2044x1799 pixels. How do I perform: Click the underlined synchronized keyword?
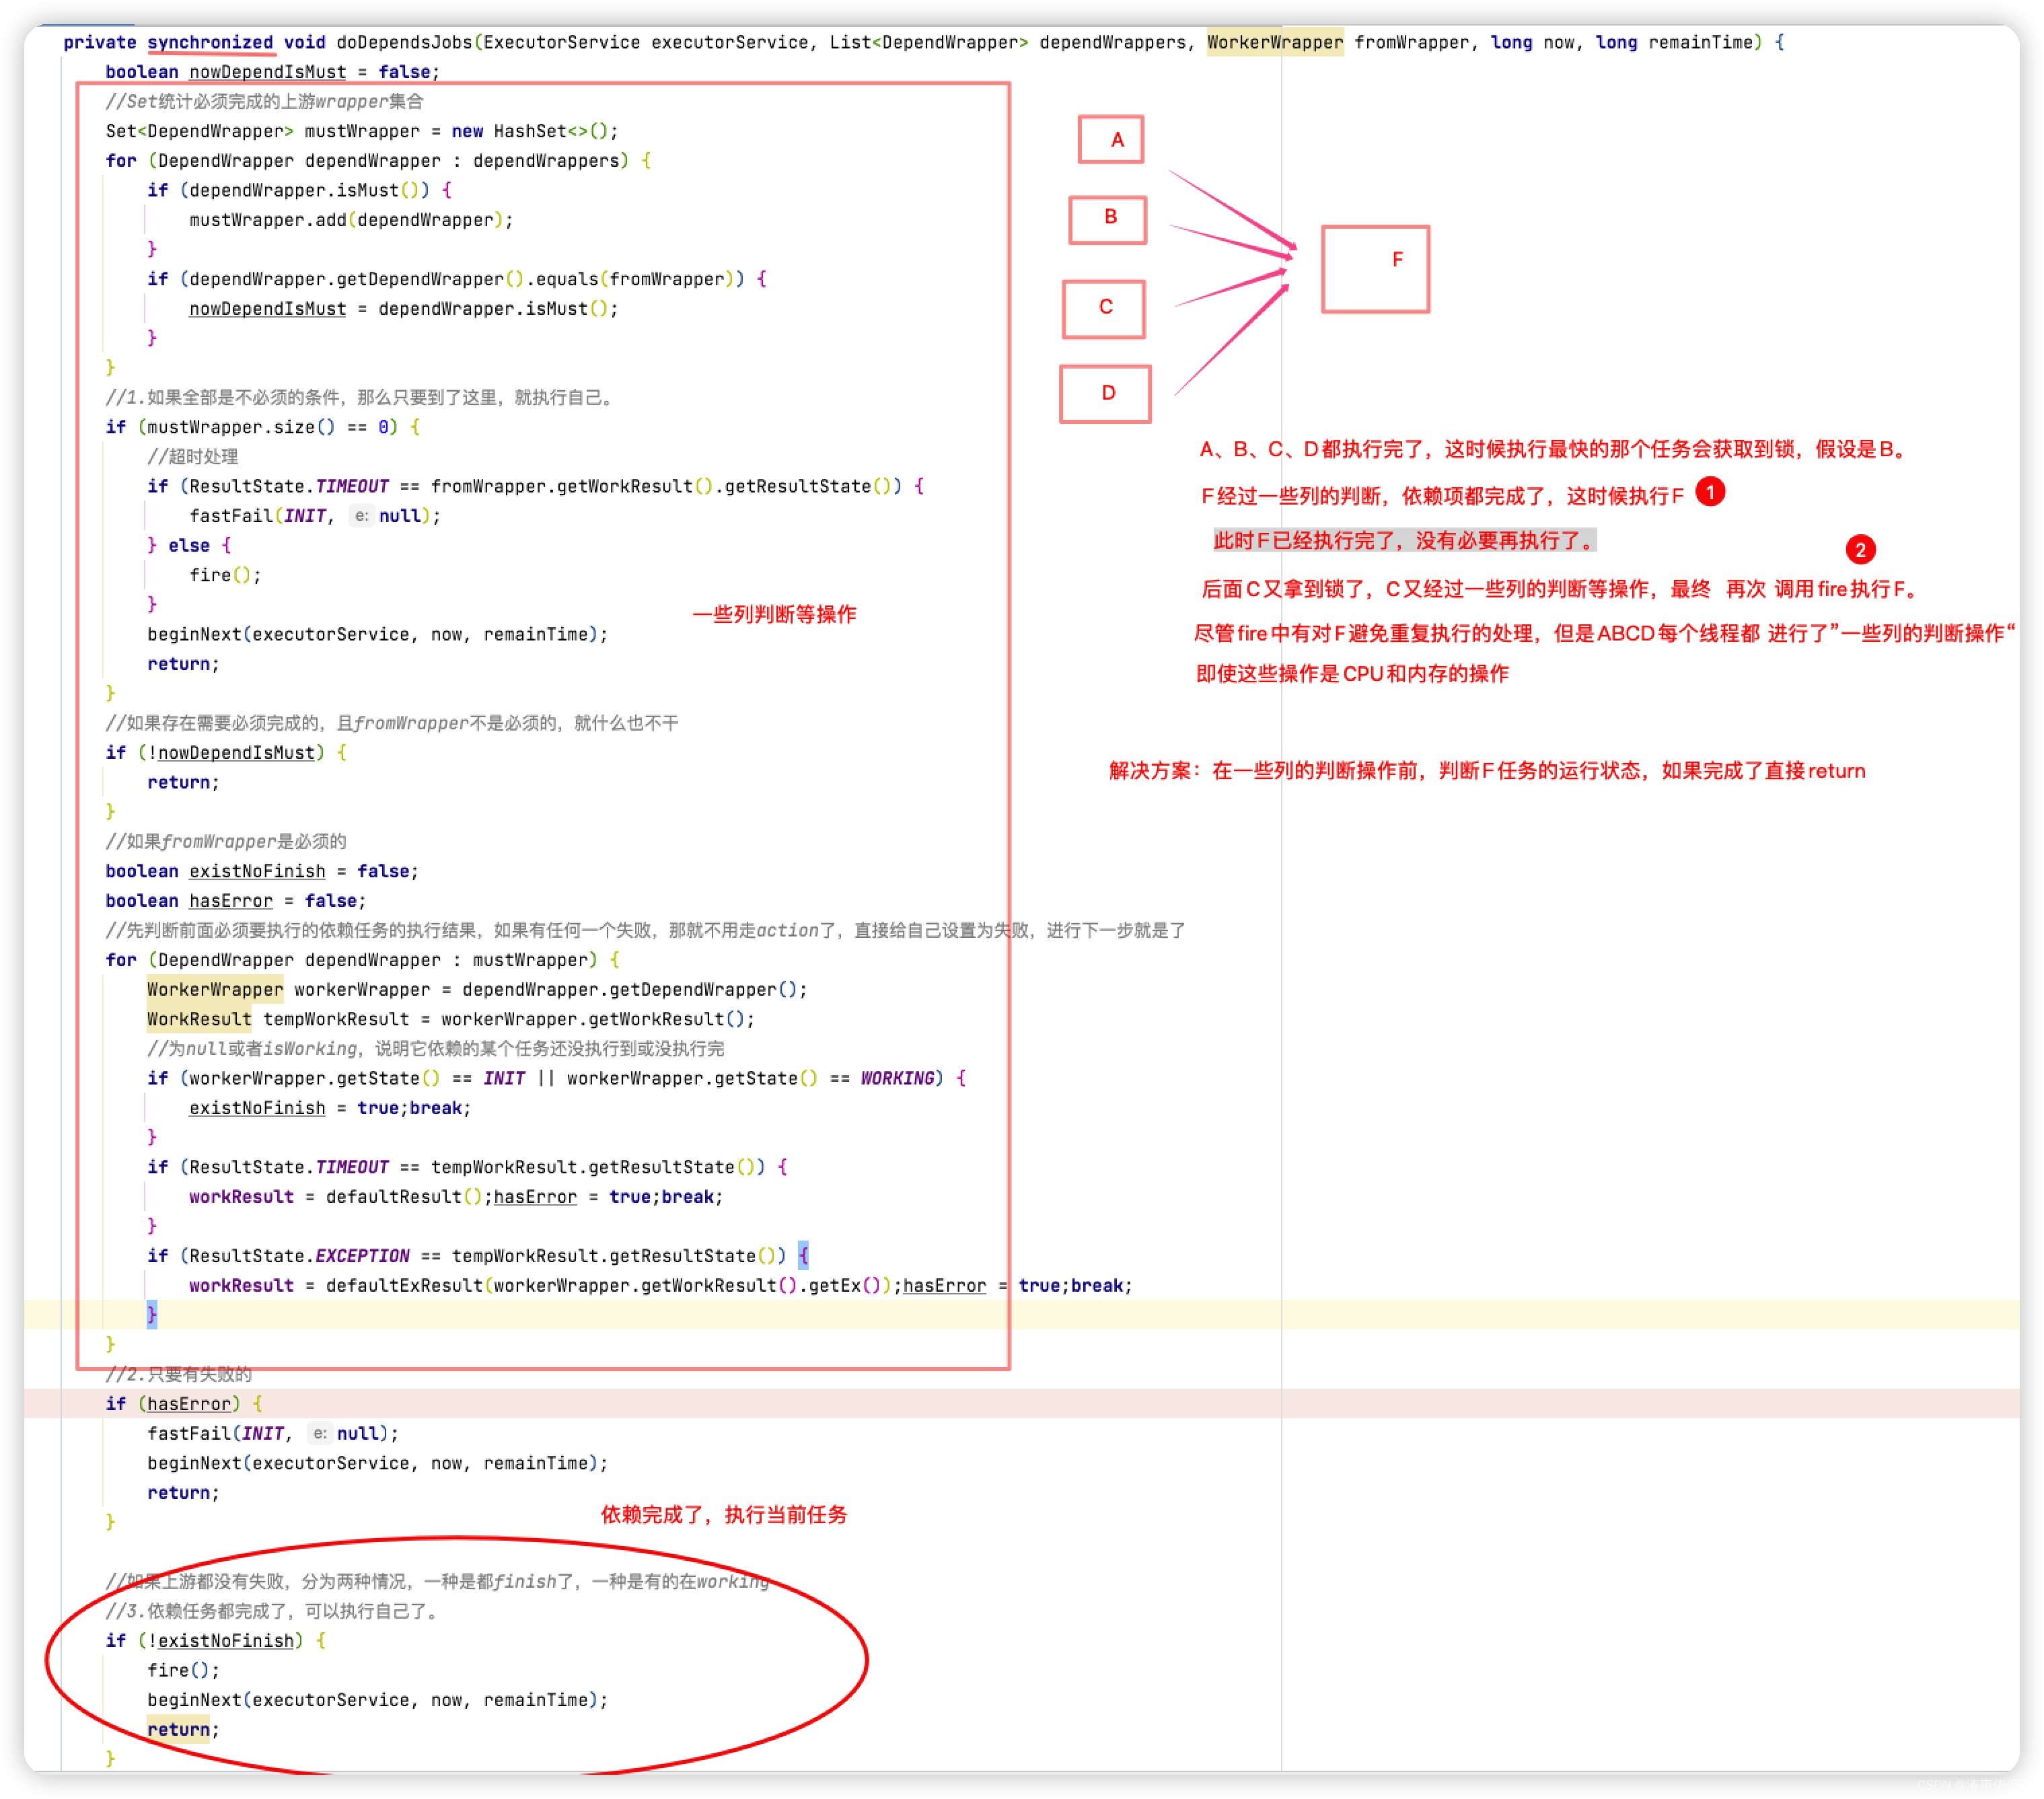(210, 42)
